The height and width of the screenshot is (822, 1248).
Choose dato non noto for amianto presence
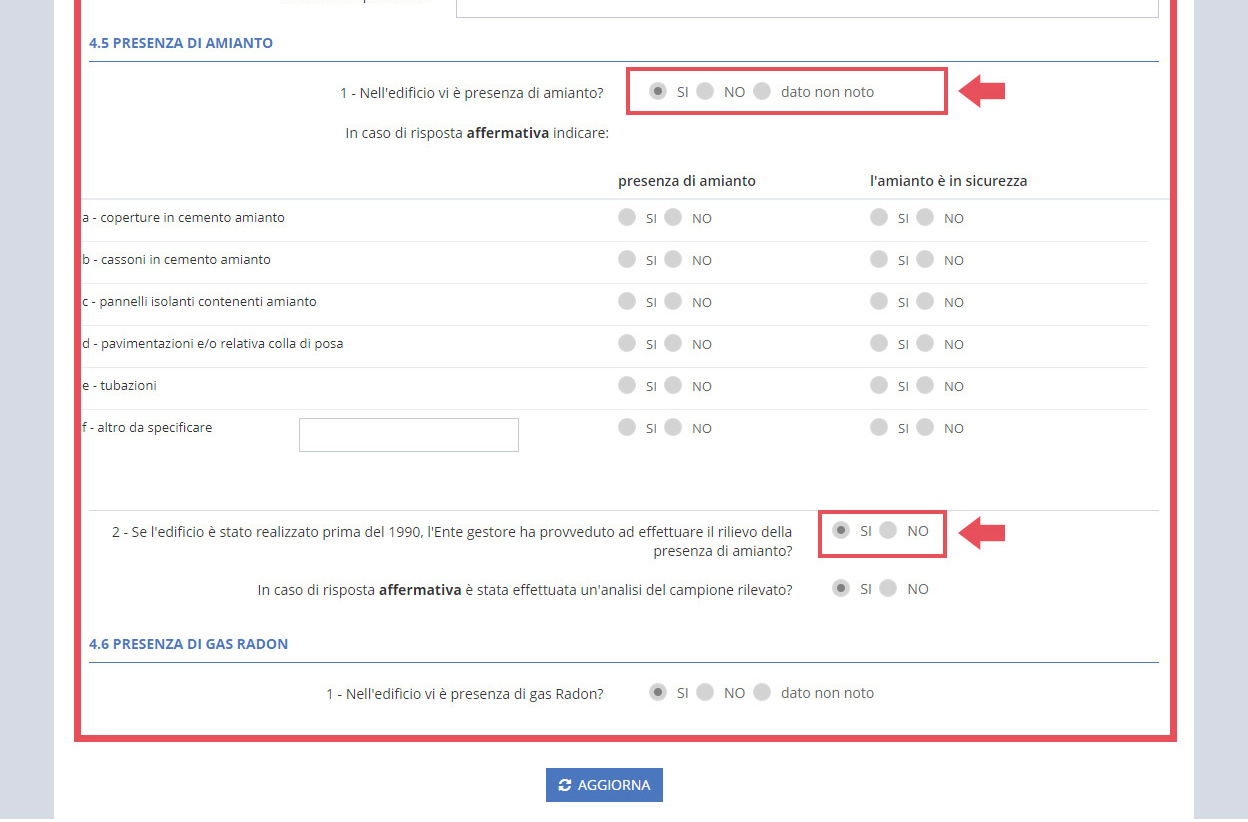click(763, 91)
